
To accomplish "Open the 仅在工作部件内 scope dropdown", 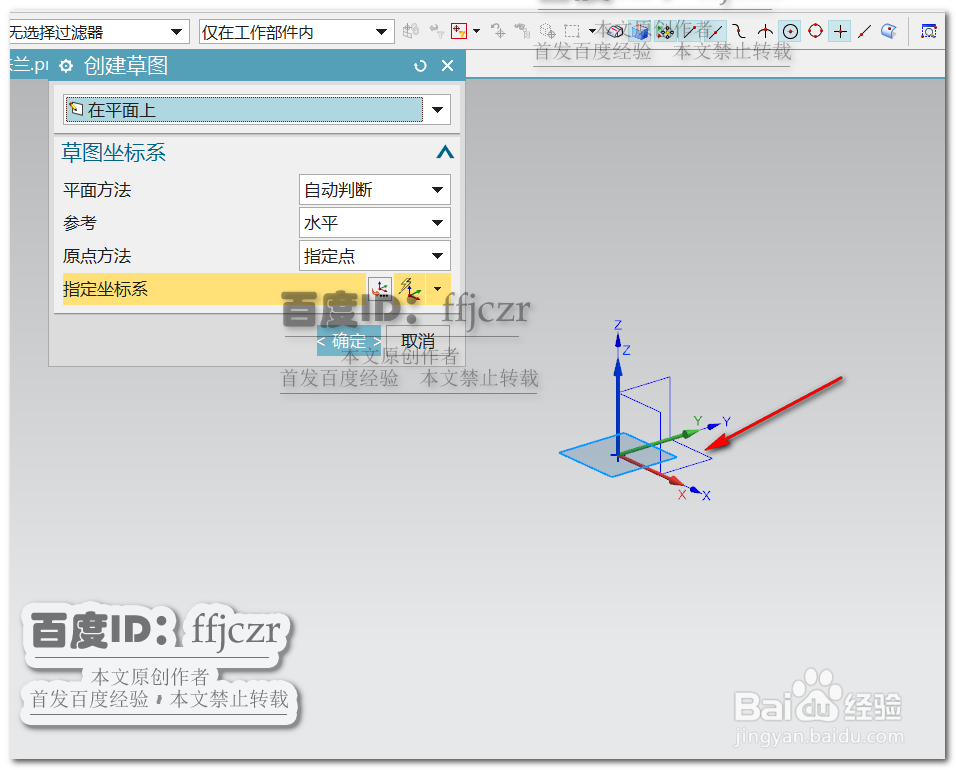I will point(296,31).
